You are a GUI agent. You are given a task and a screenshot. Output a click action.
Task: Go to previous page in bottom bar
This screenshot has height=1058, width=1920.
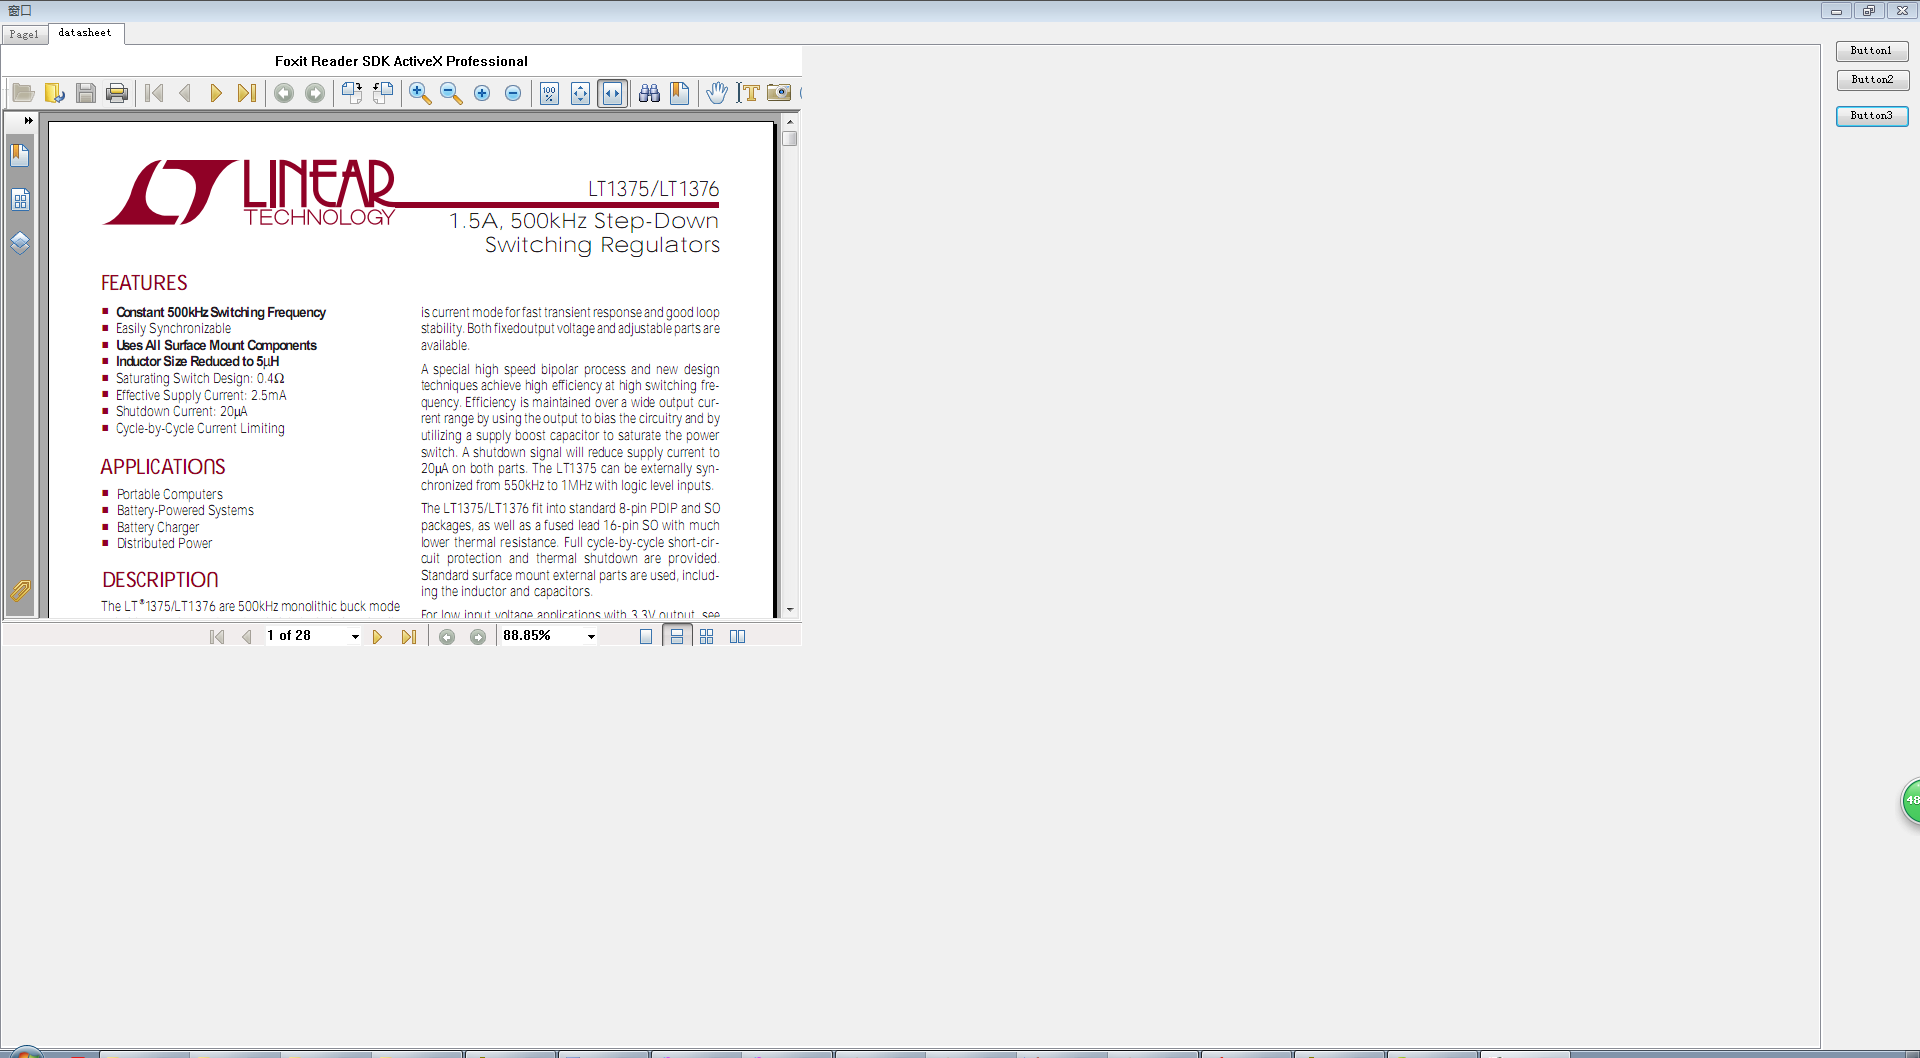pos(247,636)
